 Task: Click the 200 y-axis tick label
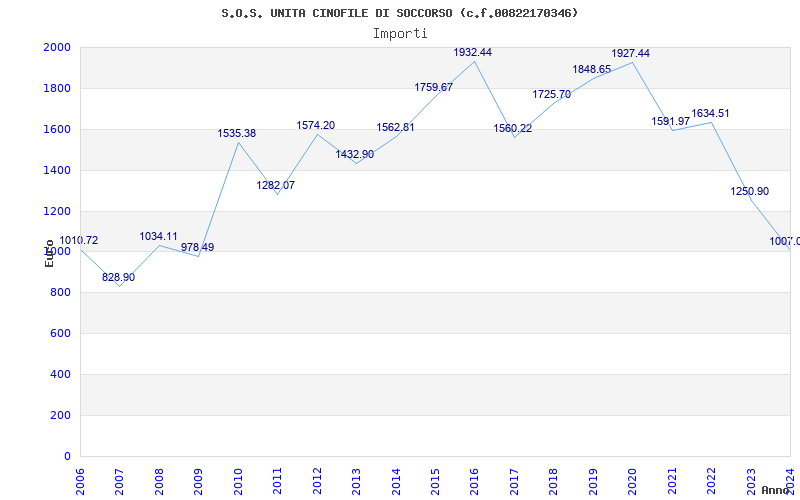click(x=61, y=415)
